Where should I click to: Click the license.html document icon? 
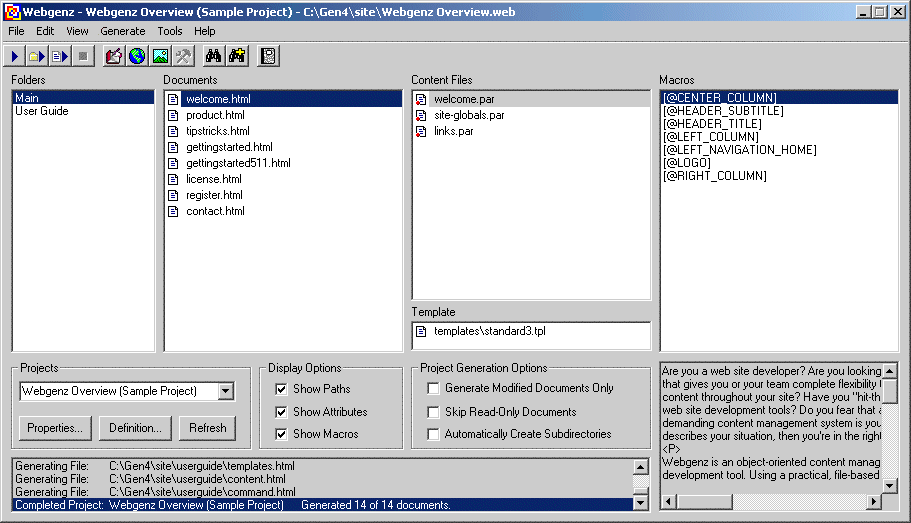[173, 179]
